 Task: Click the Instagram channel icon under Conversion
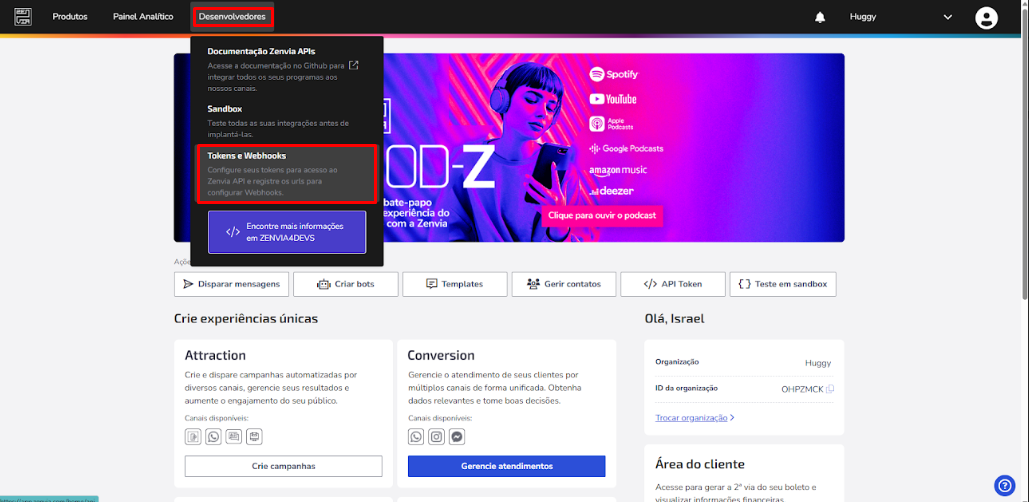437,436
